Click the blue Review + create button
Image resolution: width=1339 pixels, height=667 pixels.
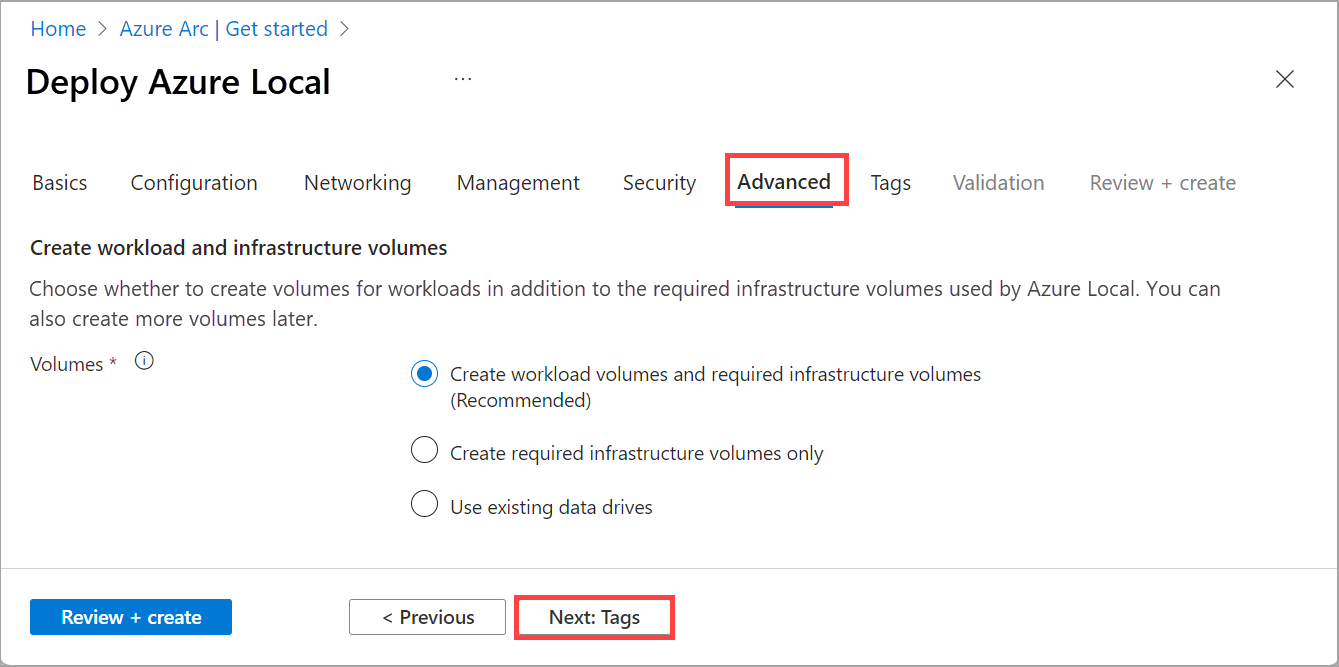[x=131, y=617]
